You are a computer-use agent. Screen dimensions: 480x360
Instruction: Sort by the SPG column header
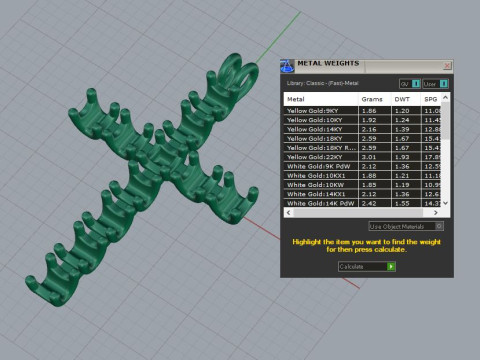[431, 99]
